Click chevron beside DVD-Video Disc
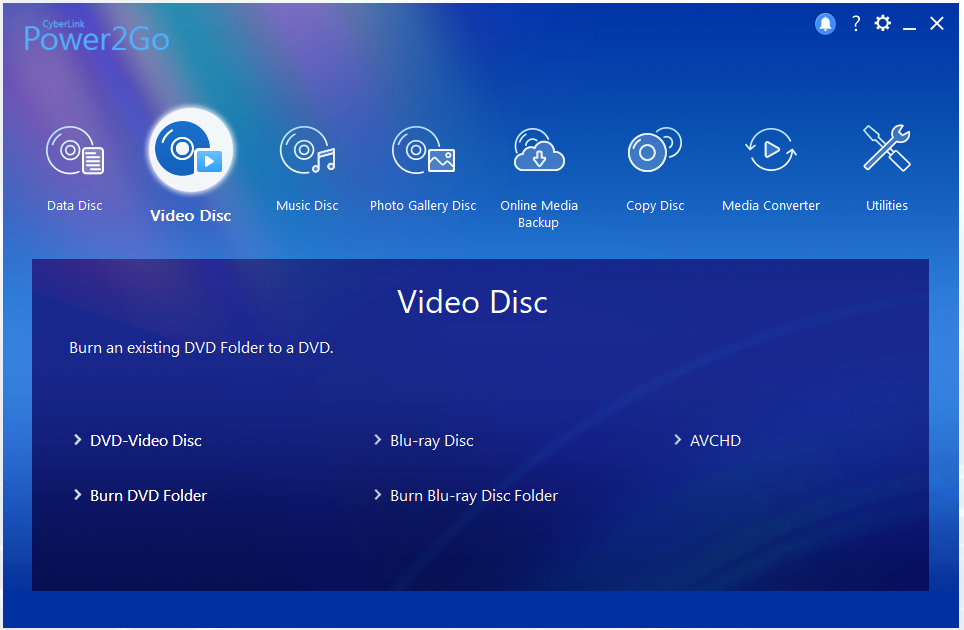Viewport: 964px width, 630px height. pos(77,440)
